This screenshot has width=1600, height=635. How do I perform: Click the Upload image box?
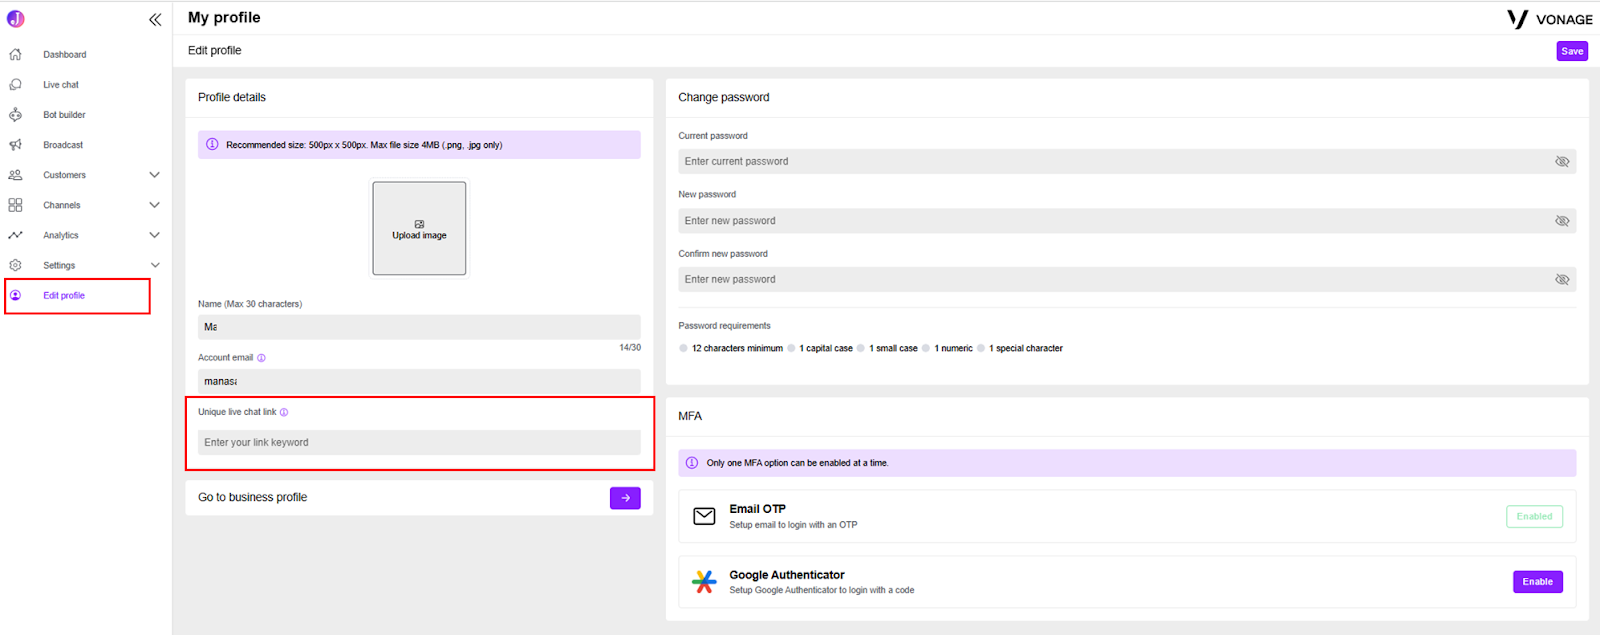click(x=419, y=228)
